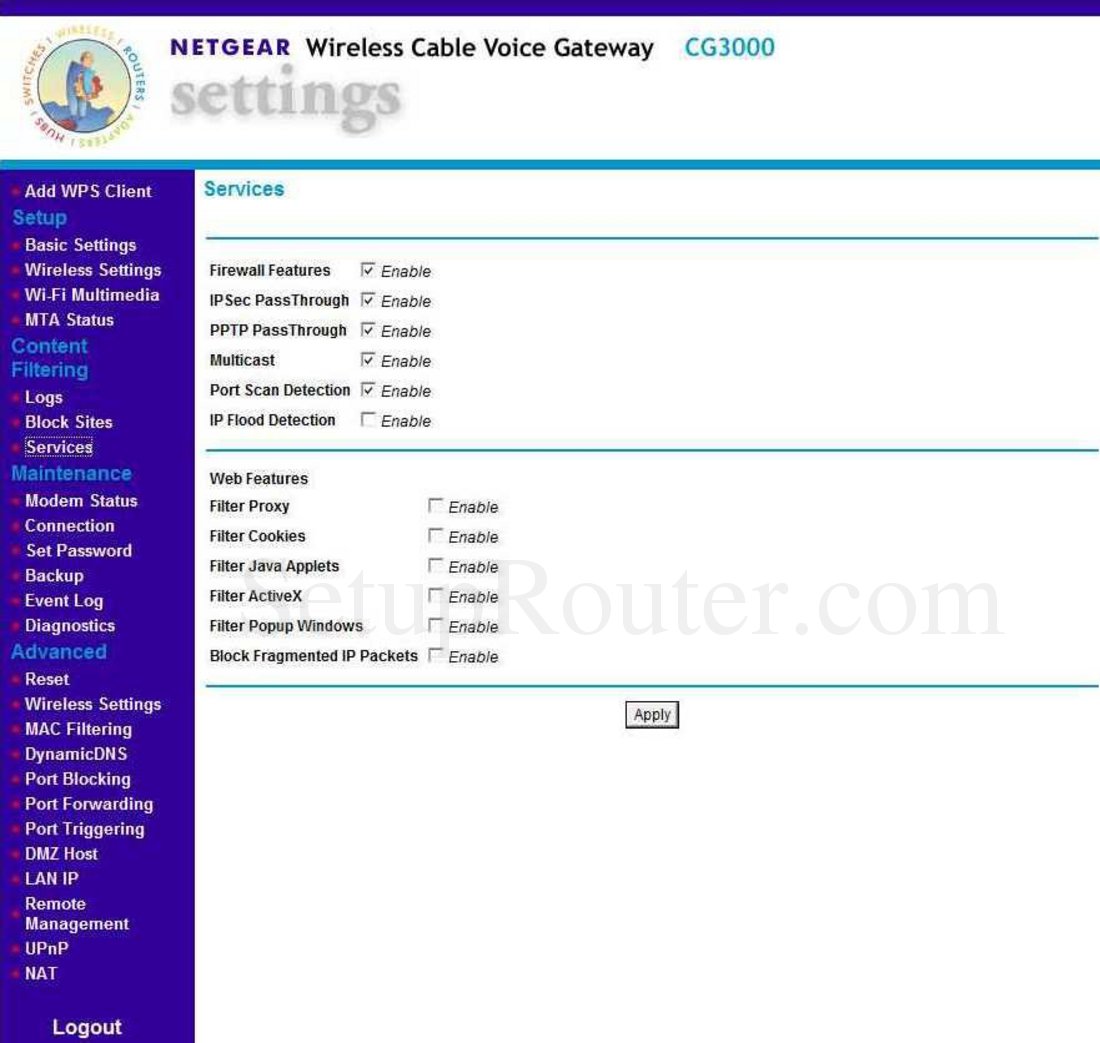Open Modem Status page

point(81,501)
